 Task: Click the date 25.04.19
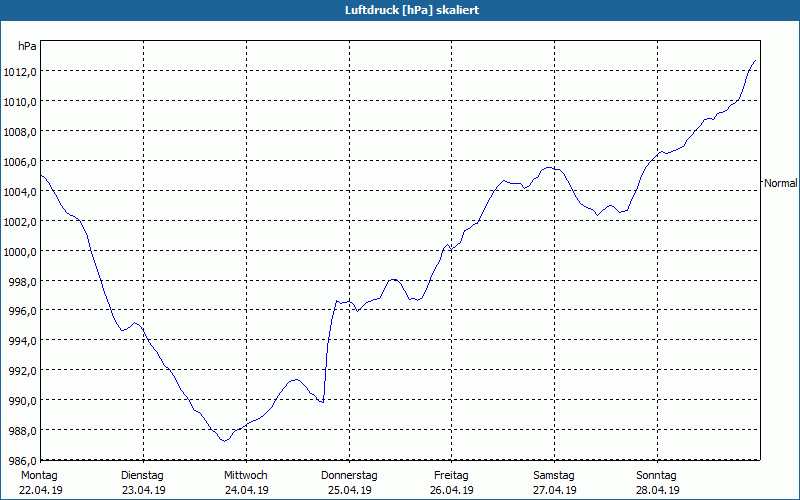pyautogui.click(x=349, y=490)
